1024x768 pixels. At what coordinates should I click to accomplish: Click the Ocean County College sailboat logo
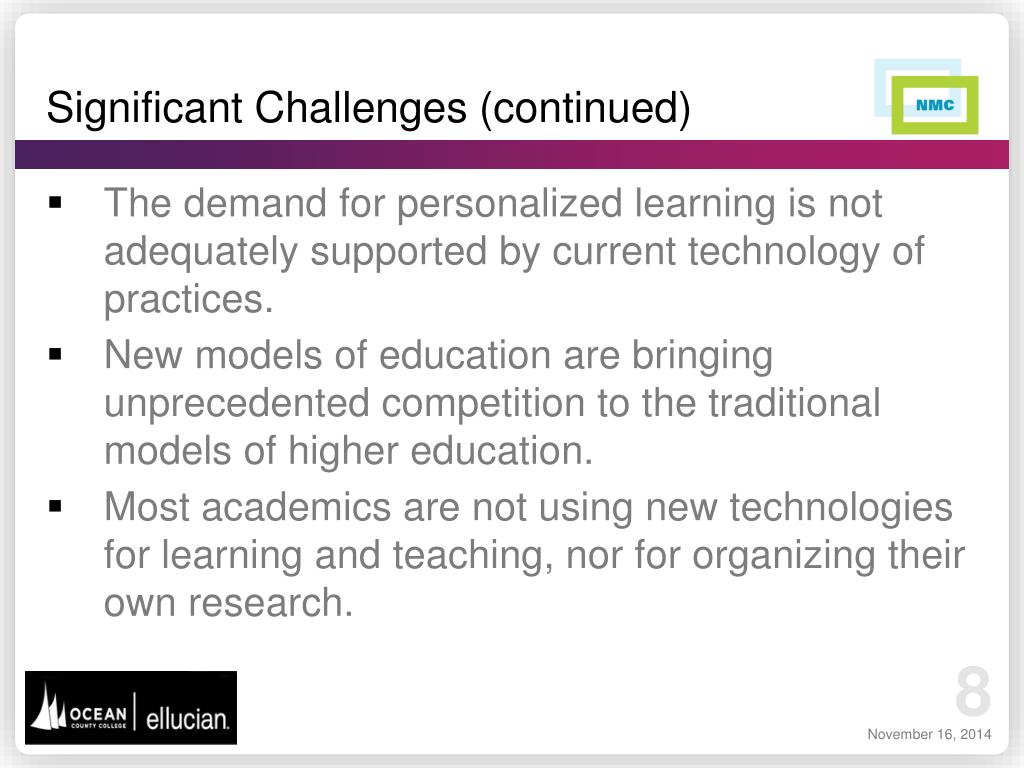pos(48,707)
